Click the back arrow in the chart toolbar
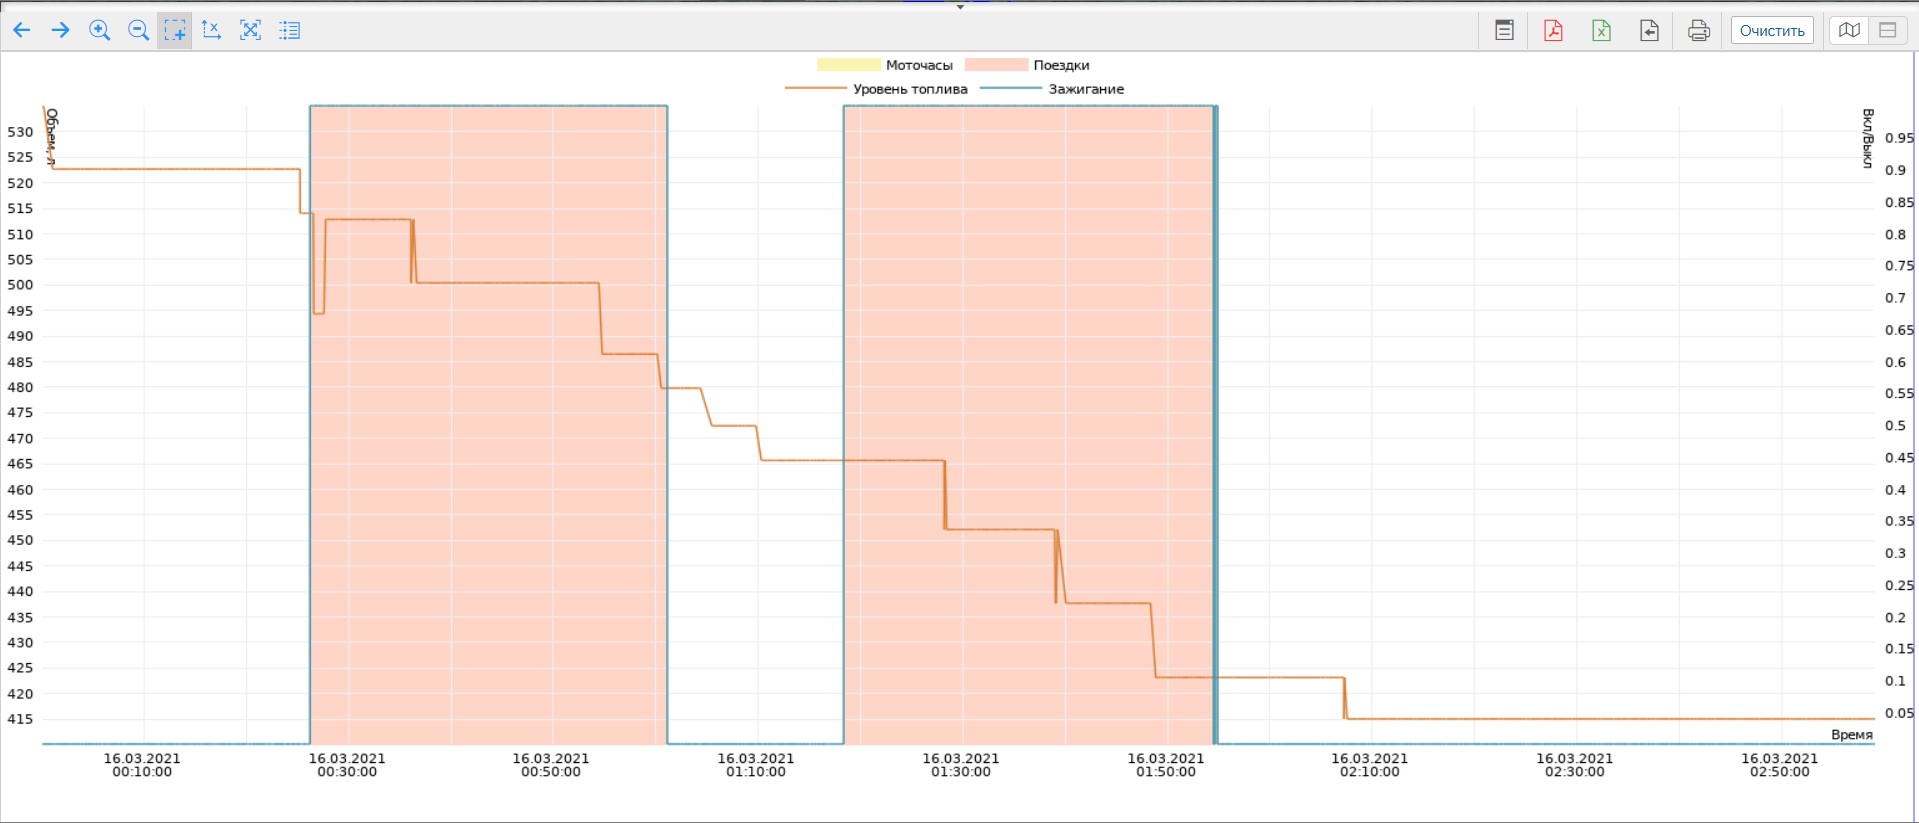This screenshot has height=823, width=1919. (x=21, y=30)
